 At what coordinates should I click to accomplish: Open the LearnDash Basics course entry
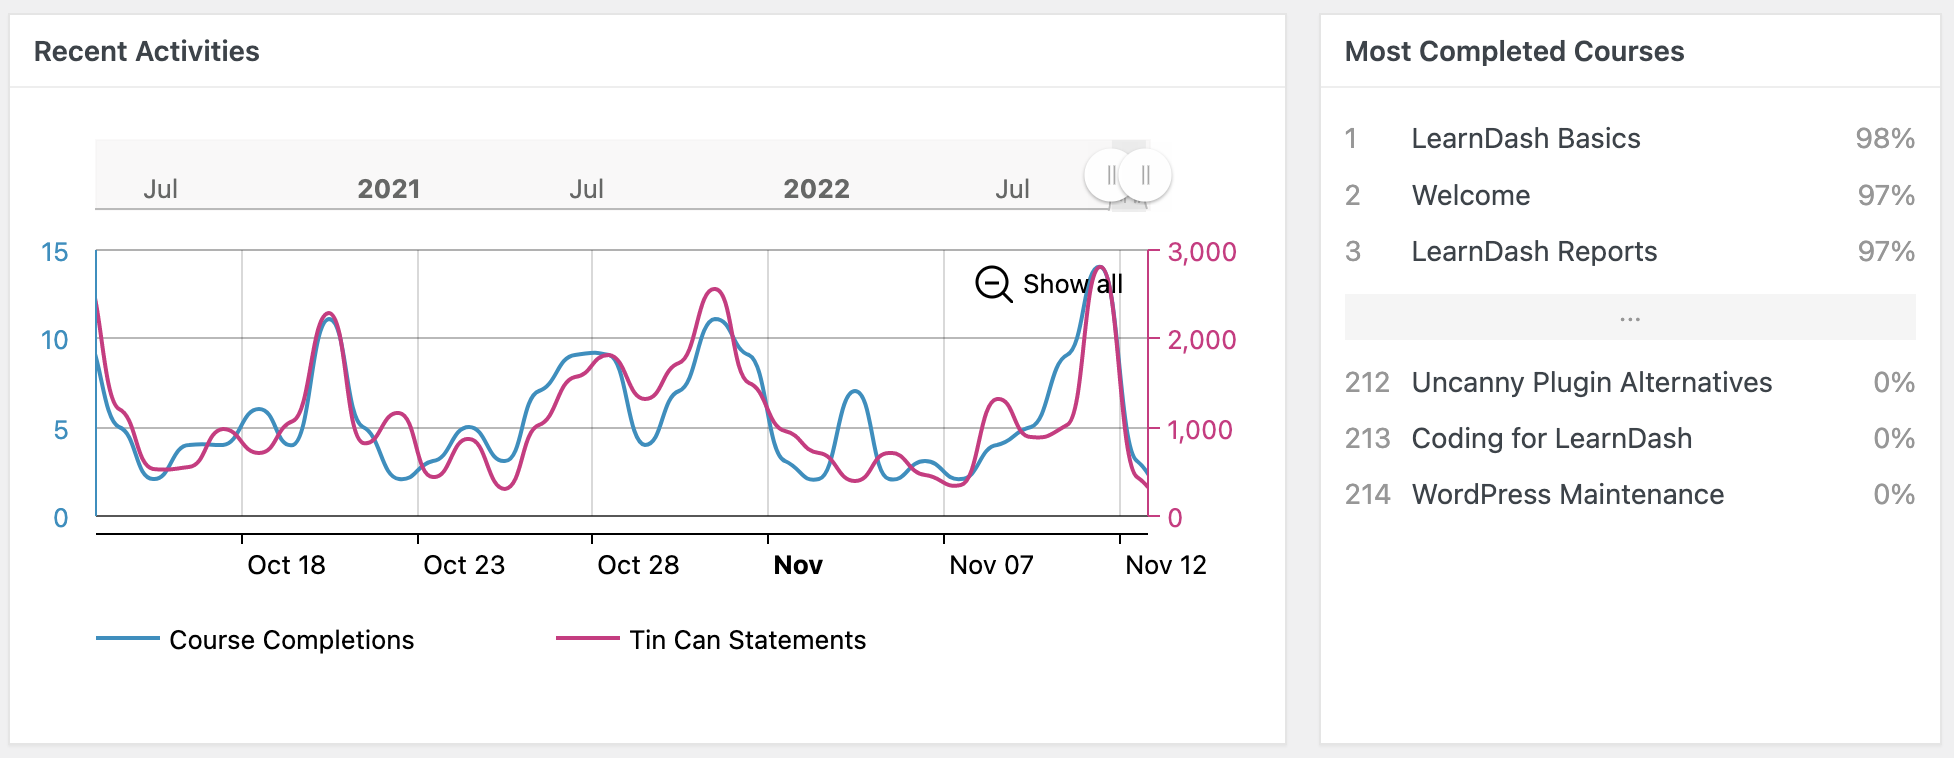(x=1526, y=139)
